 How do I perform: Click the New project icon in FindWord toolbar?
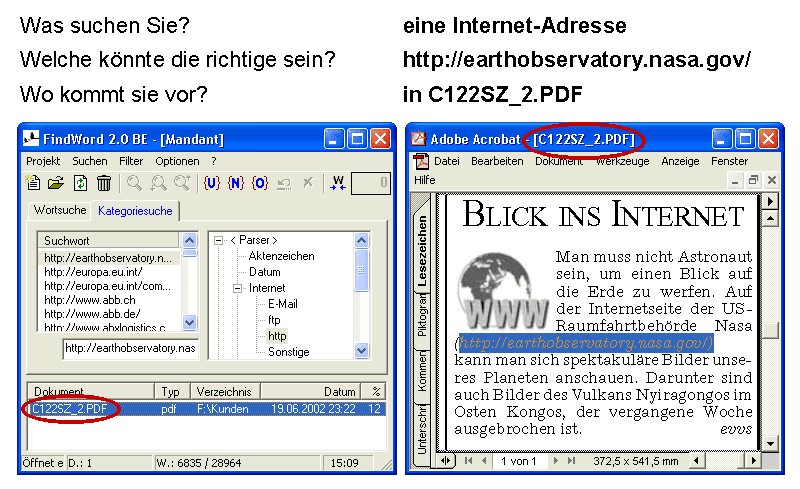pyautogui.click(x=33, y=182)
